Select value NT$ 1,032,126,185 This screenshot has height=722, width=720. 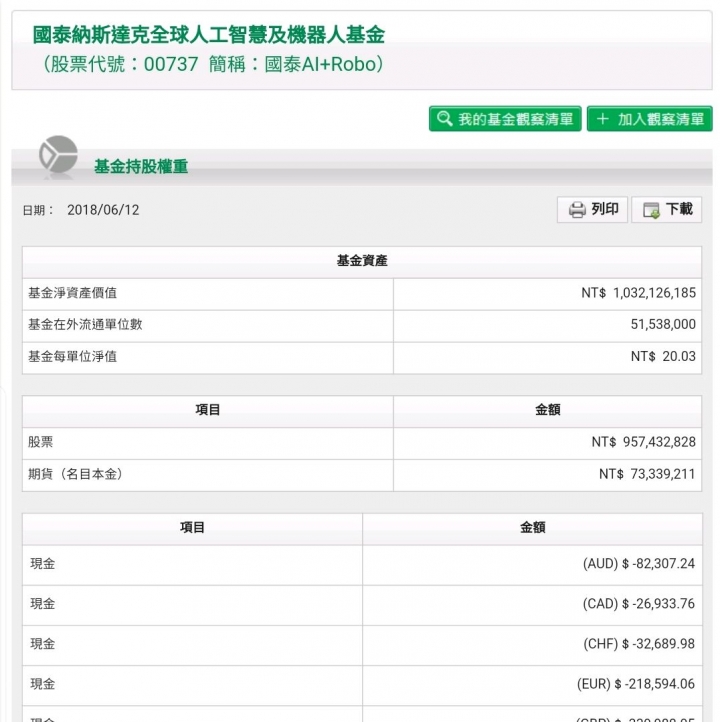click(x=638, y=293)
